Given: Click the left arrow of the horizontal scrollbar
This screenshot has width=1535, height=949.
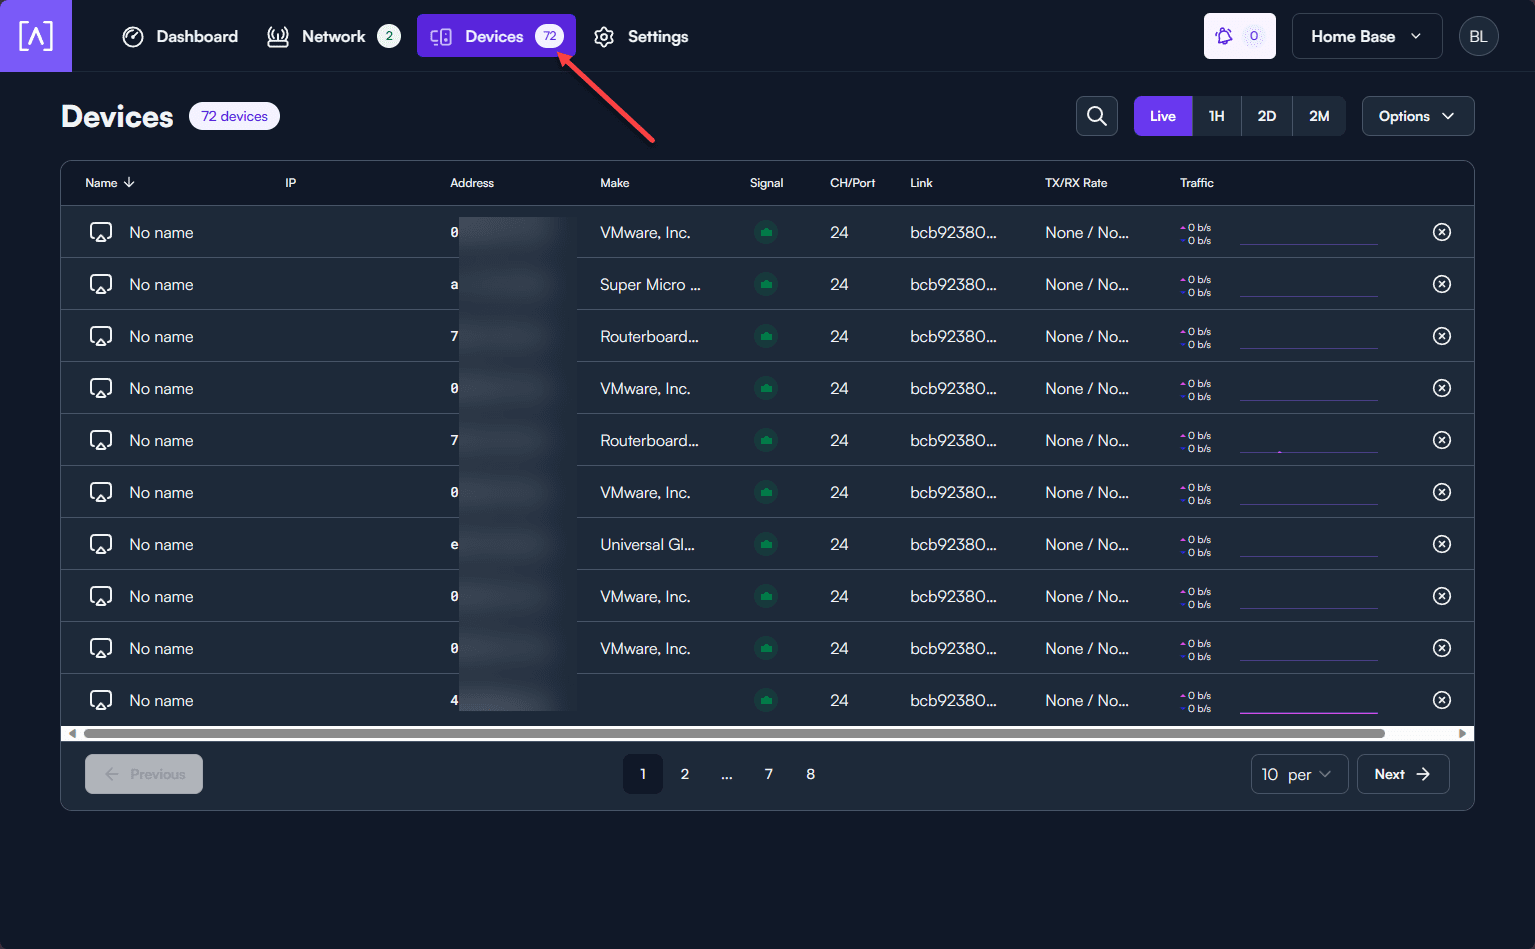Looking at the screenshot, I should [x=71, y=734].
